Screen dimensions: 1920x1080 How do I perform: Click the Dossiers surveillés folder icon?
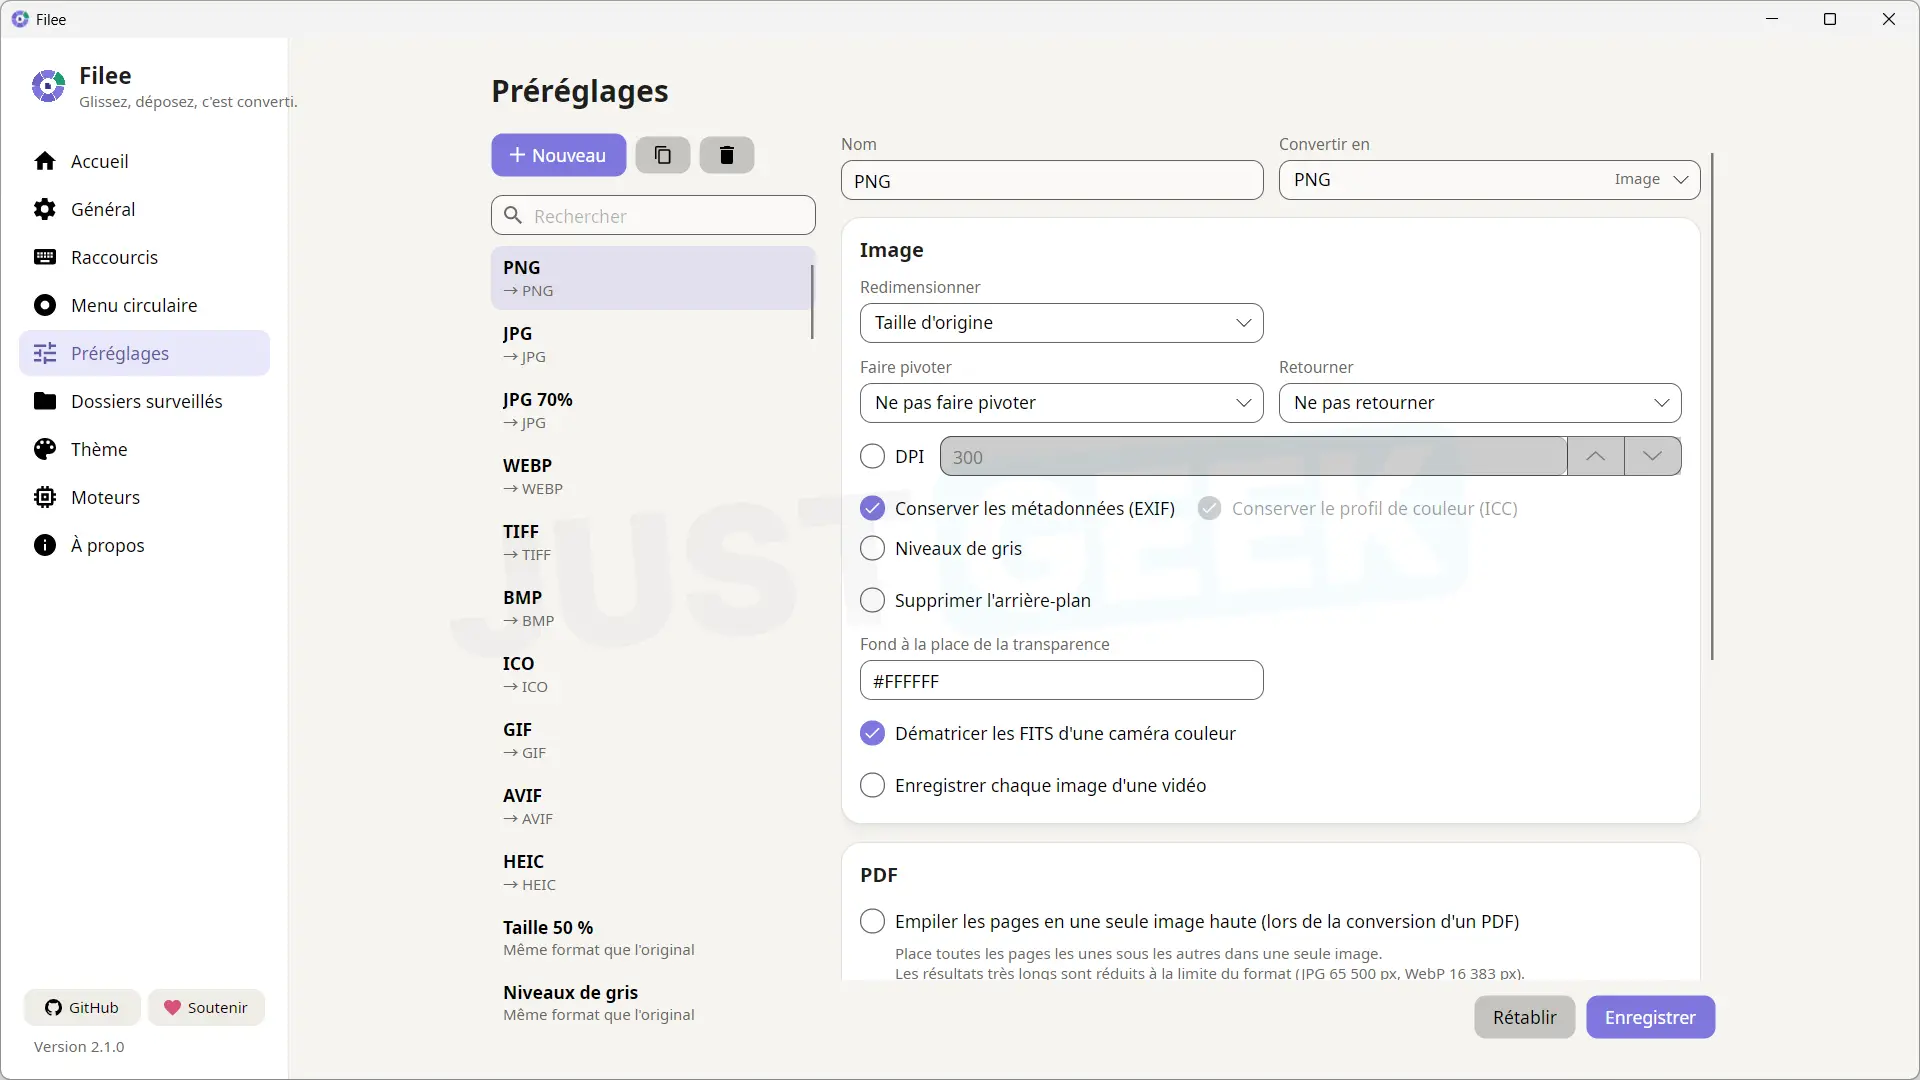(45, 401)
